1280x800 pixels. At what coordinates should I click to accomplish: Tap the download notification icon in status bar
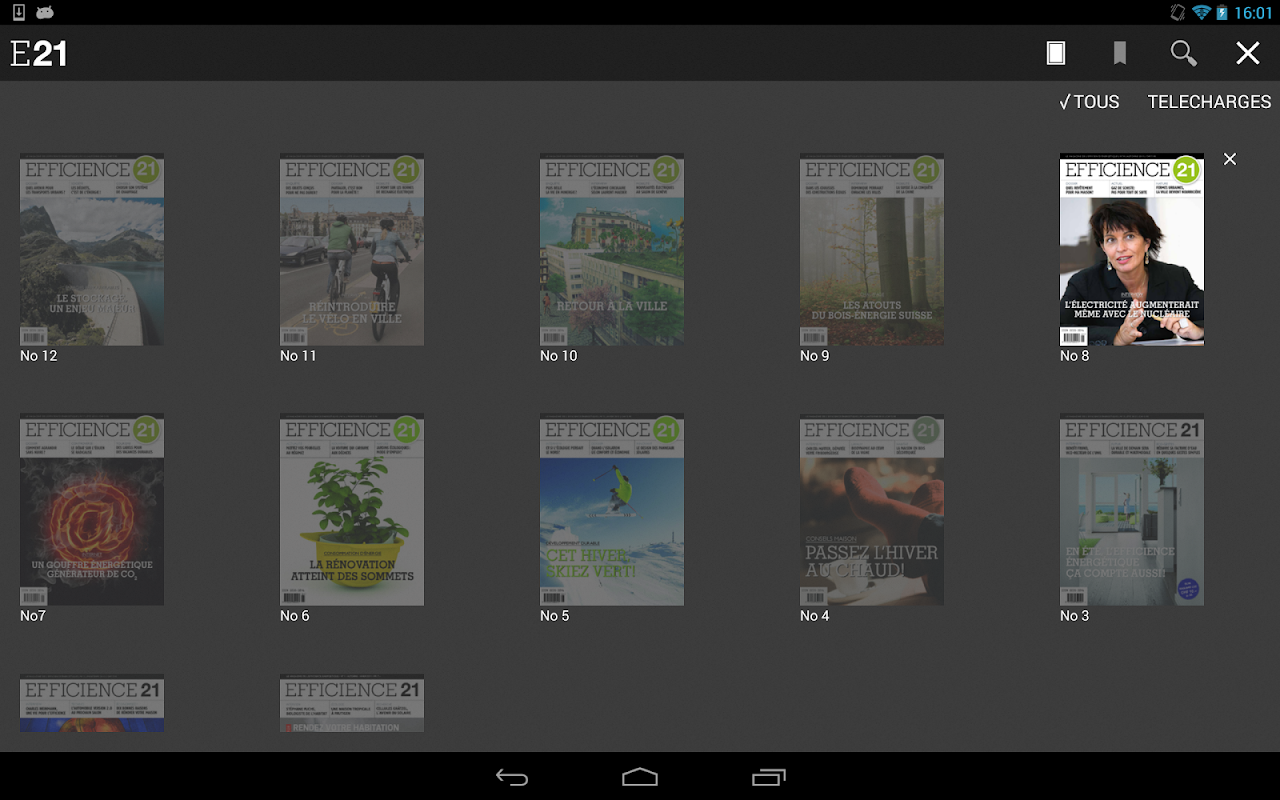point(19,12)
